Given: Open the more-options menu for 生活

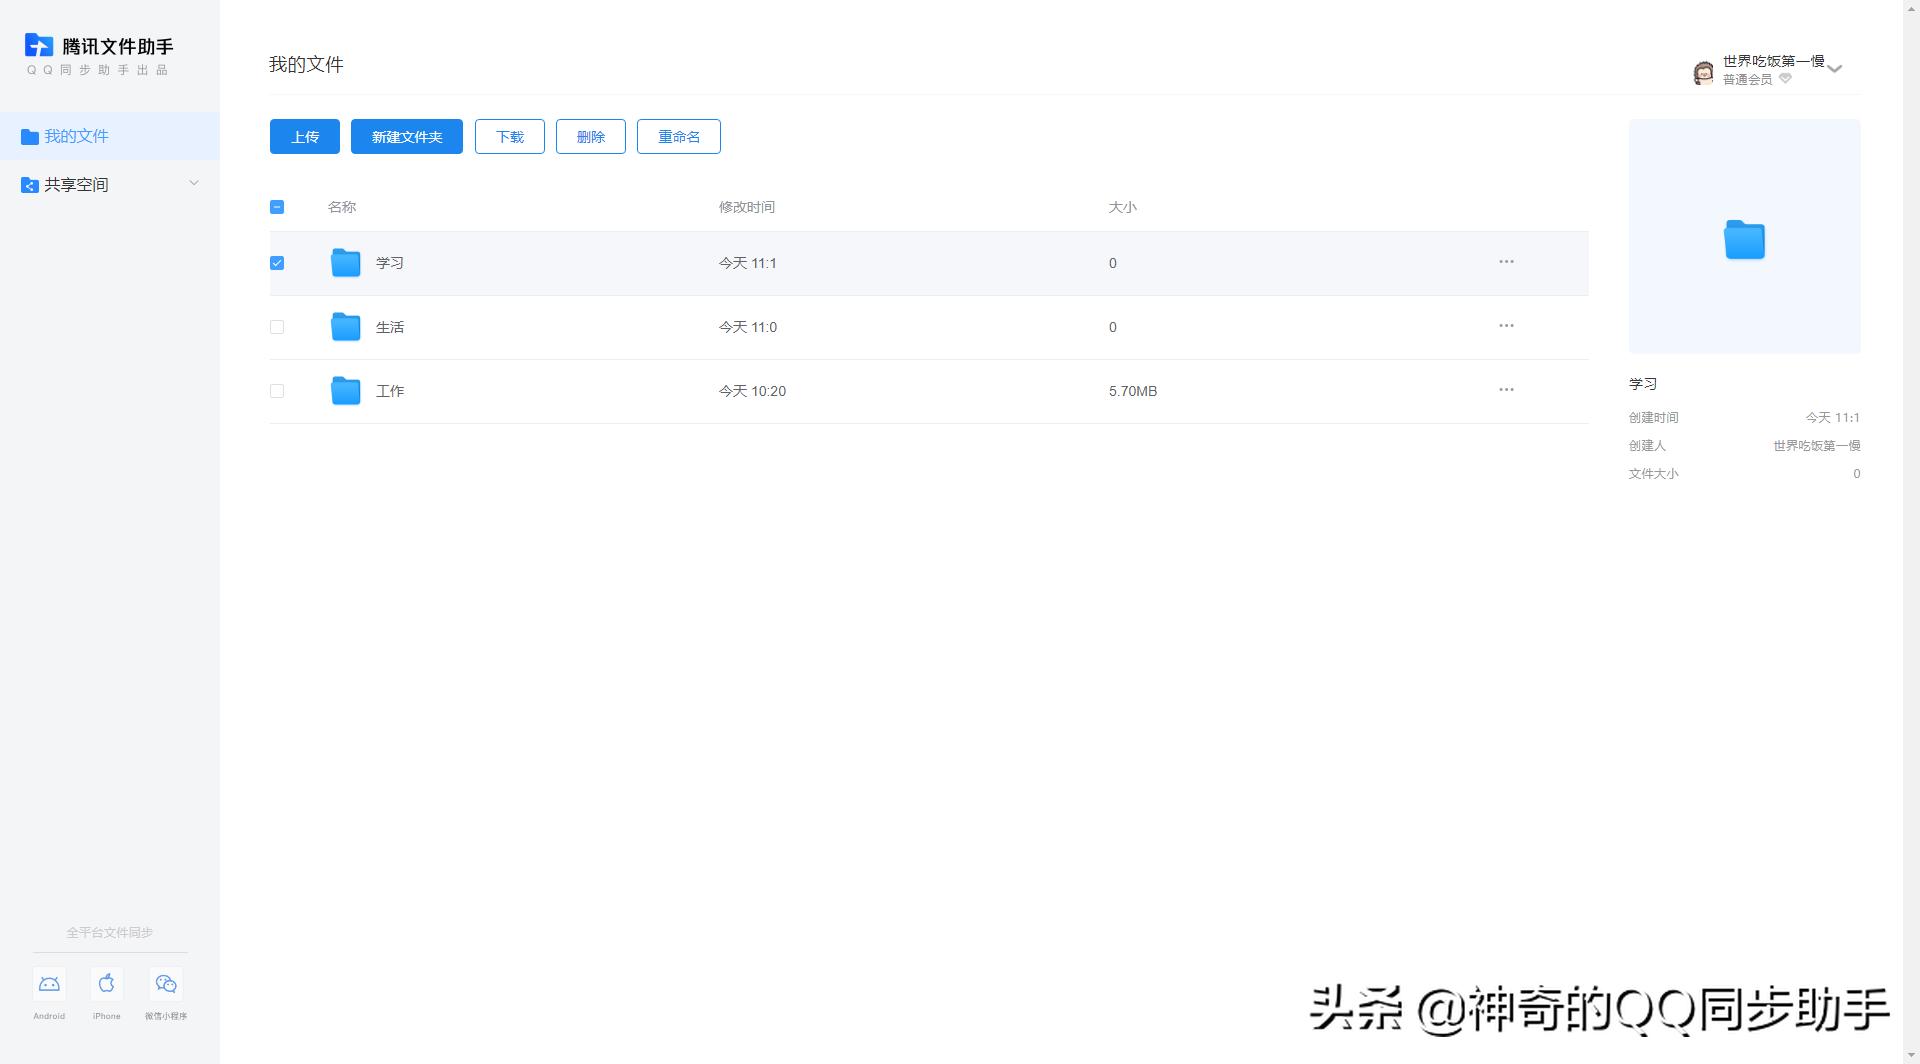Looking at the screenshot, I should point(1506,325).
